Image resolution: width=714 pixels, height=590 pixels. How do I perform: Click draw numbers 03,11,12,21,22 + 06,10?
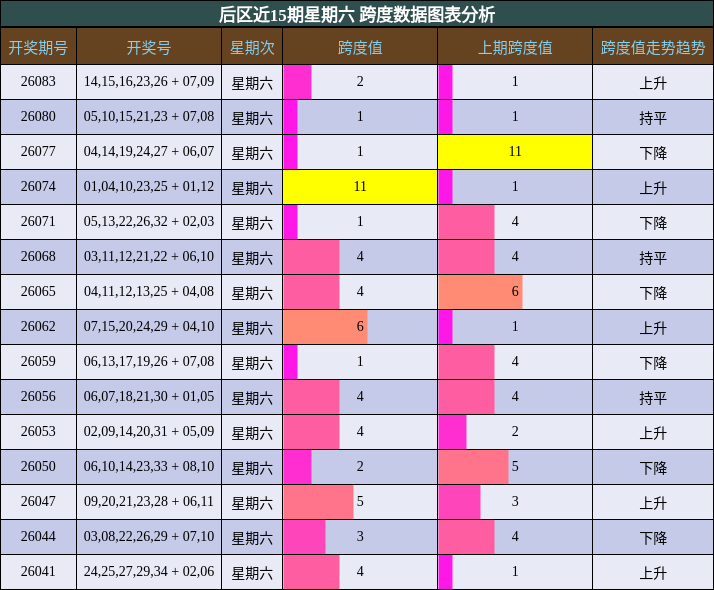tap(149, 257)
